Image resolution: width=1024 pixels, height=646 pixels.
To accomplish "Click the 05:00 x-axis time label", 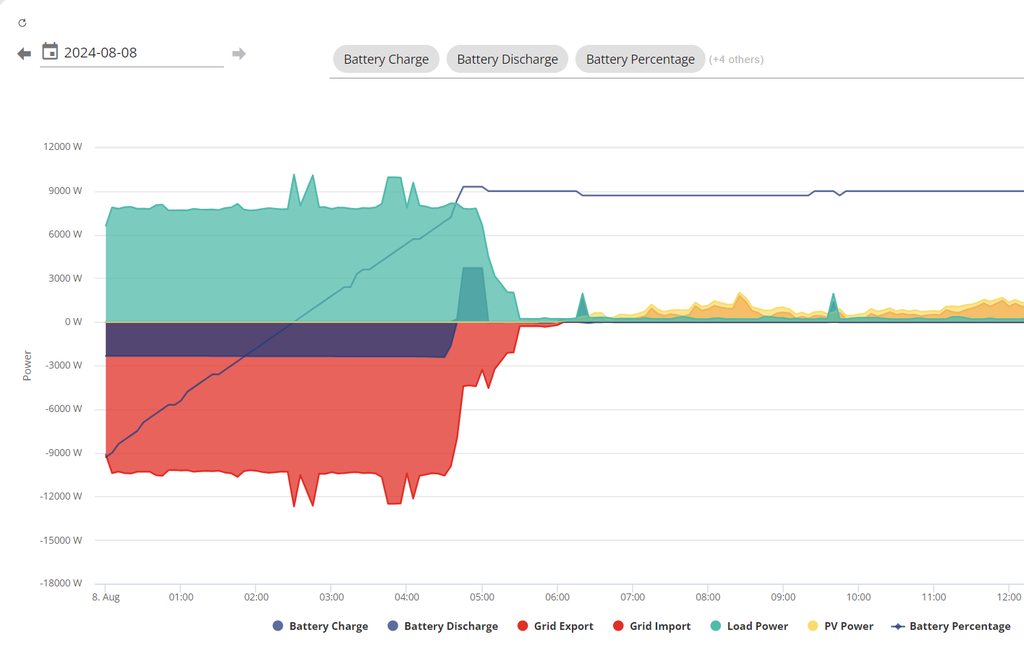I will [482, 597].
